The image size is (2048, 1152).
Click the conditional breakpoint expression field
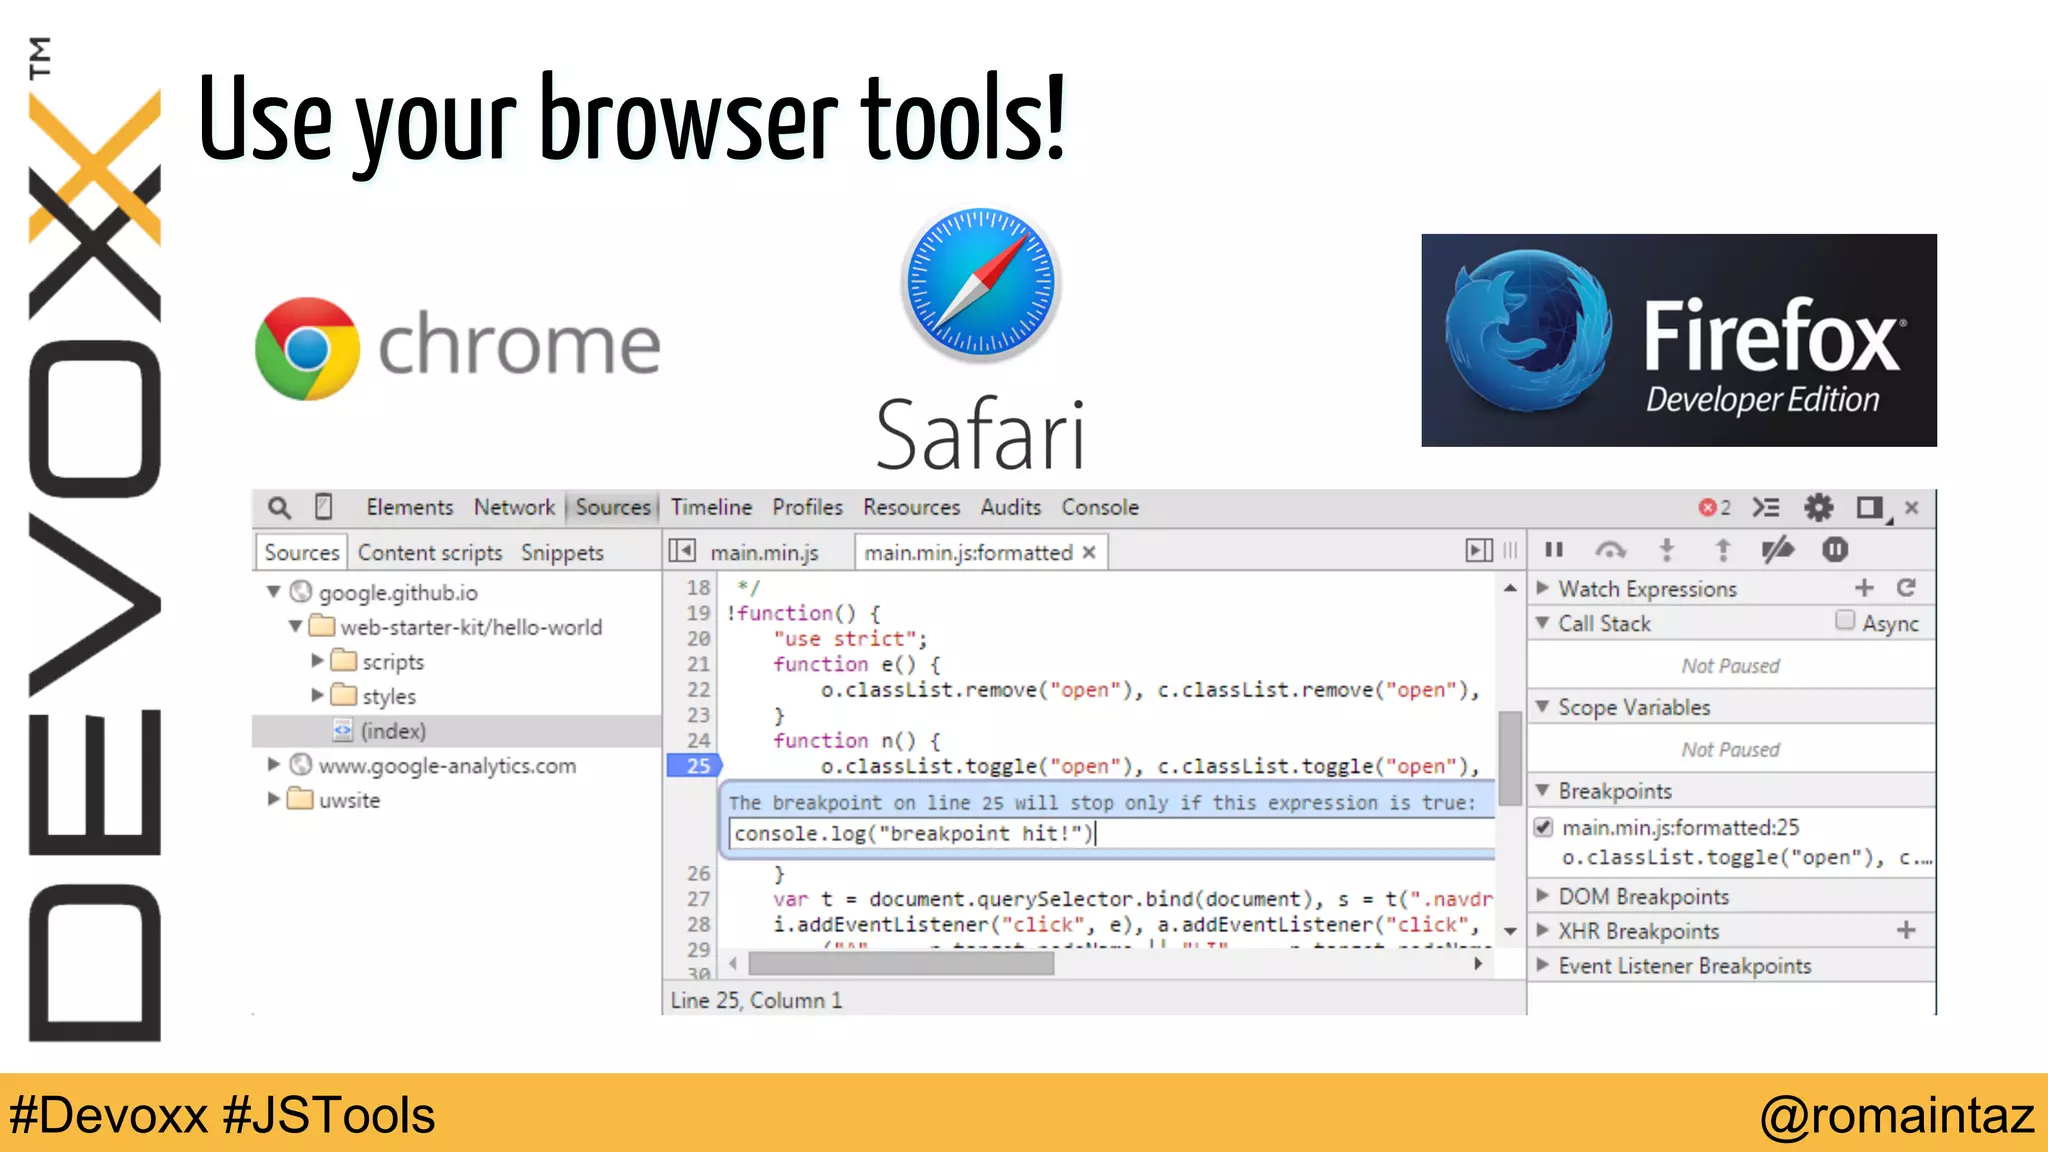point(1112,833)
